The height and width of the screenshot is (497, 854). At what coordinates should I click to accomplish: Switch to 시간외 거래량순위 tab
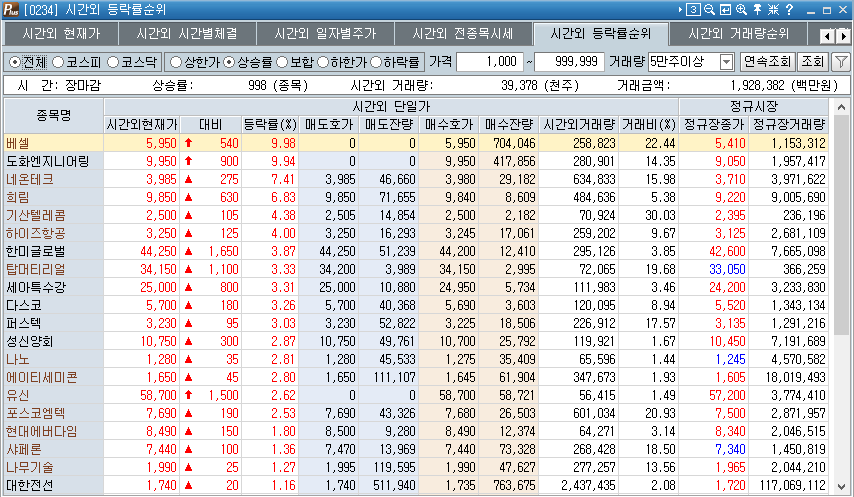[x=739, y=34]
